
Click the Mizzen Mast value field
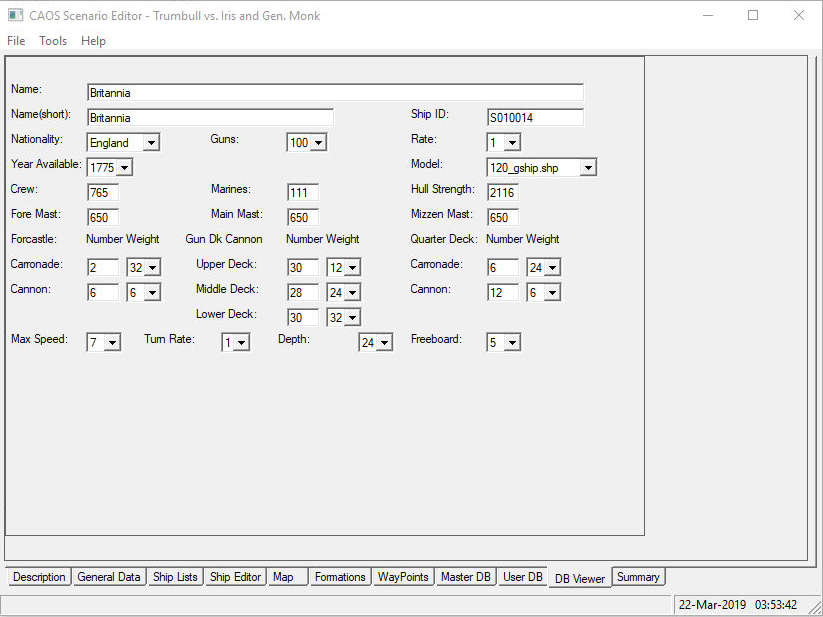503,217
